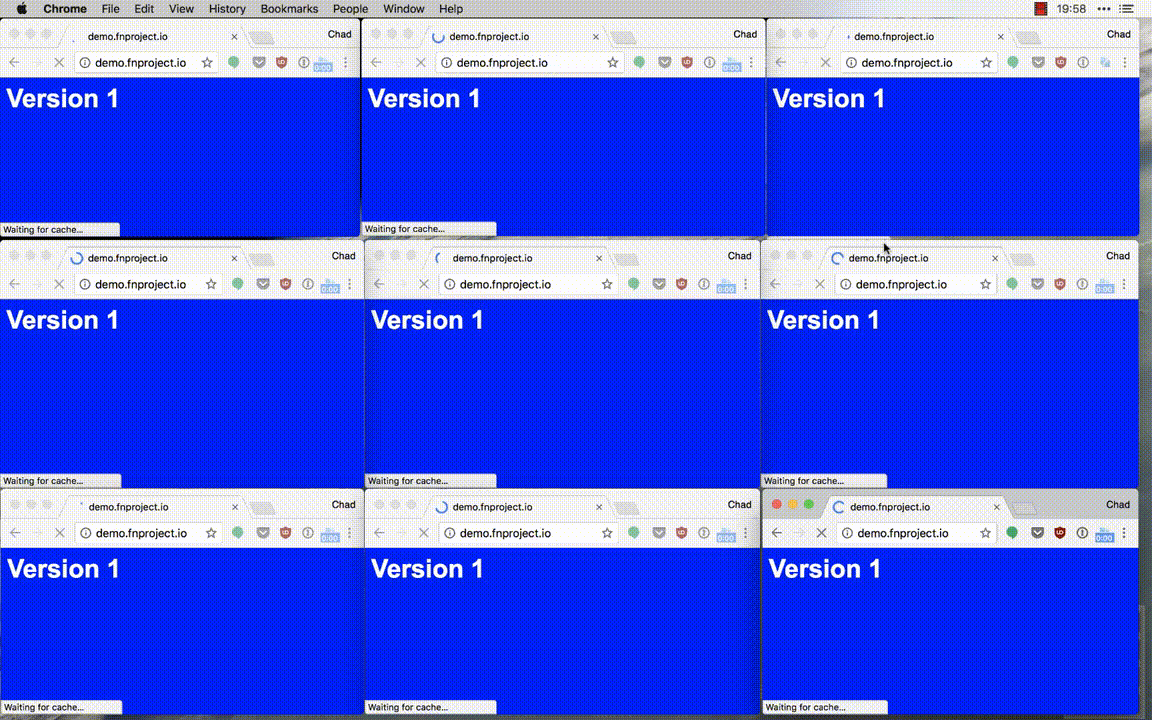Click the blue 0:00 timer extension in active window
This screenshot has height=720, width=1152.
click(x=1104, y=534)
